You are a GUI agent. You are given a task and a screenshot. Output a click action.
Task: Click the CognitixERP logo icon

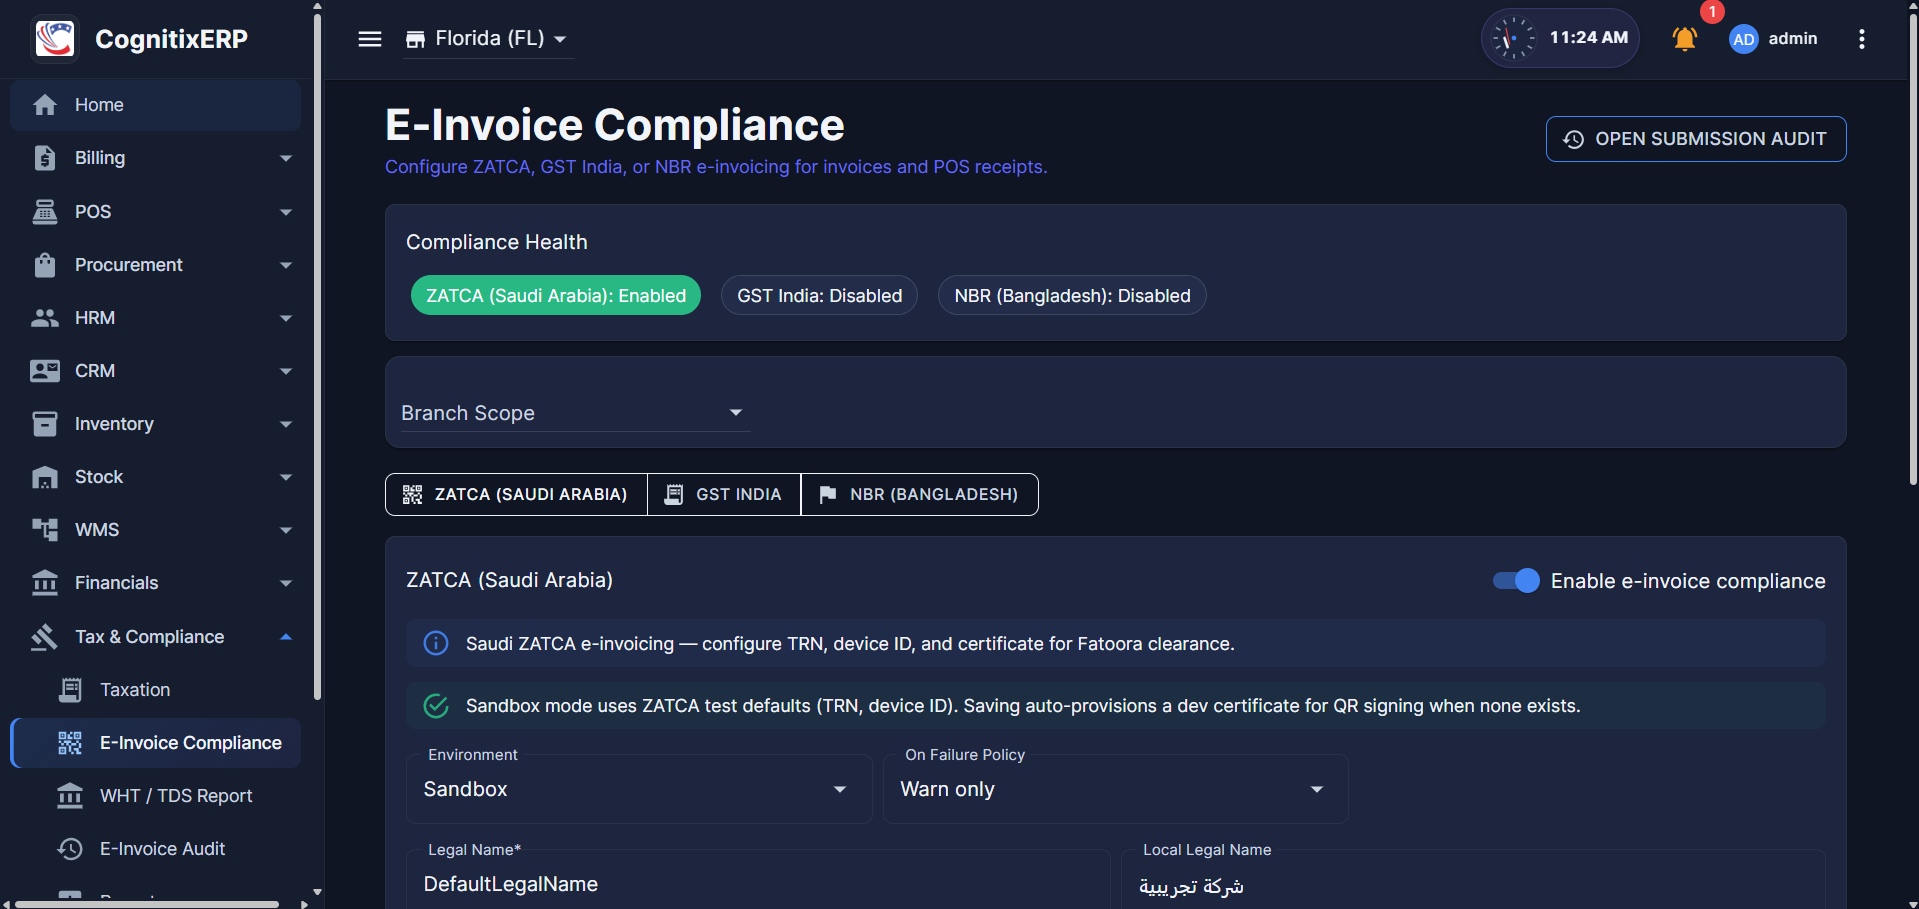tap(55, 39)
